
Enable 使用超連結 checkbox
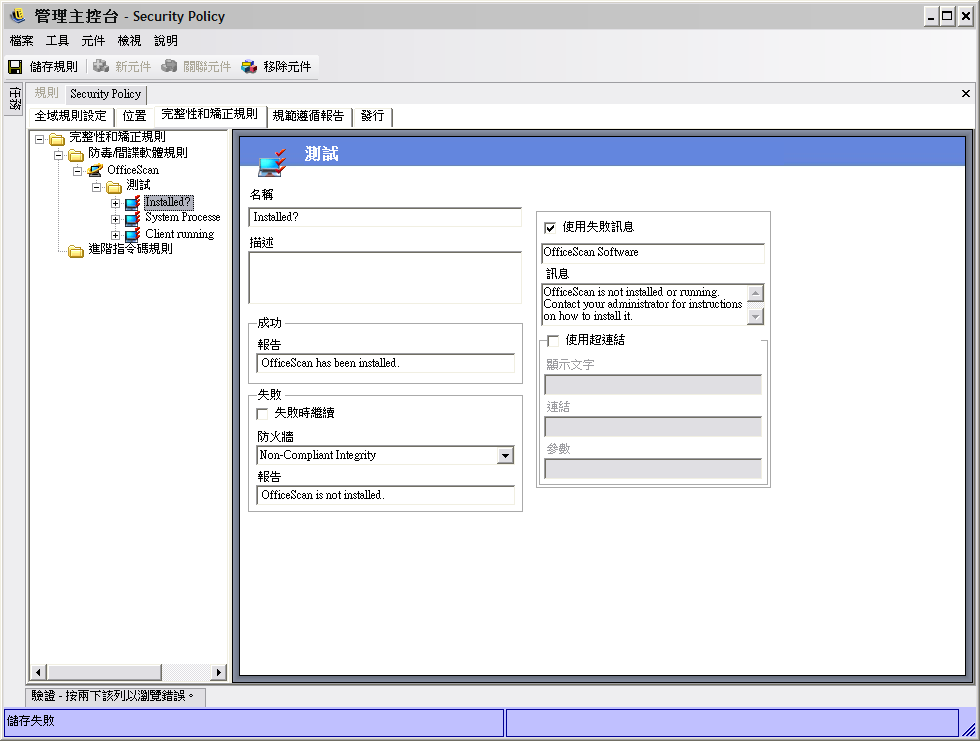(x=552, y=341)
